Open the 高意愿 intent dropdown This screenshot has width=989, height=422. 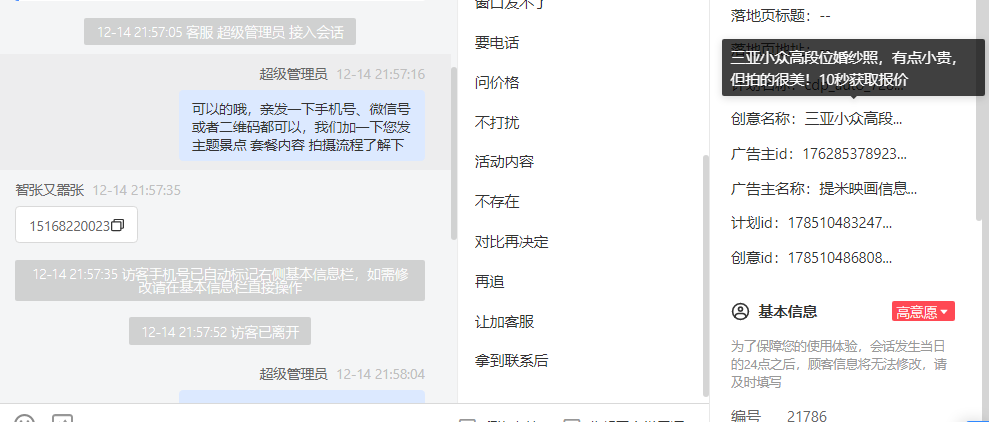(x=923, y=312)
